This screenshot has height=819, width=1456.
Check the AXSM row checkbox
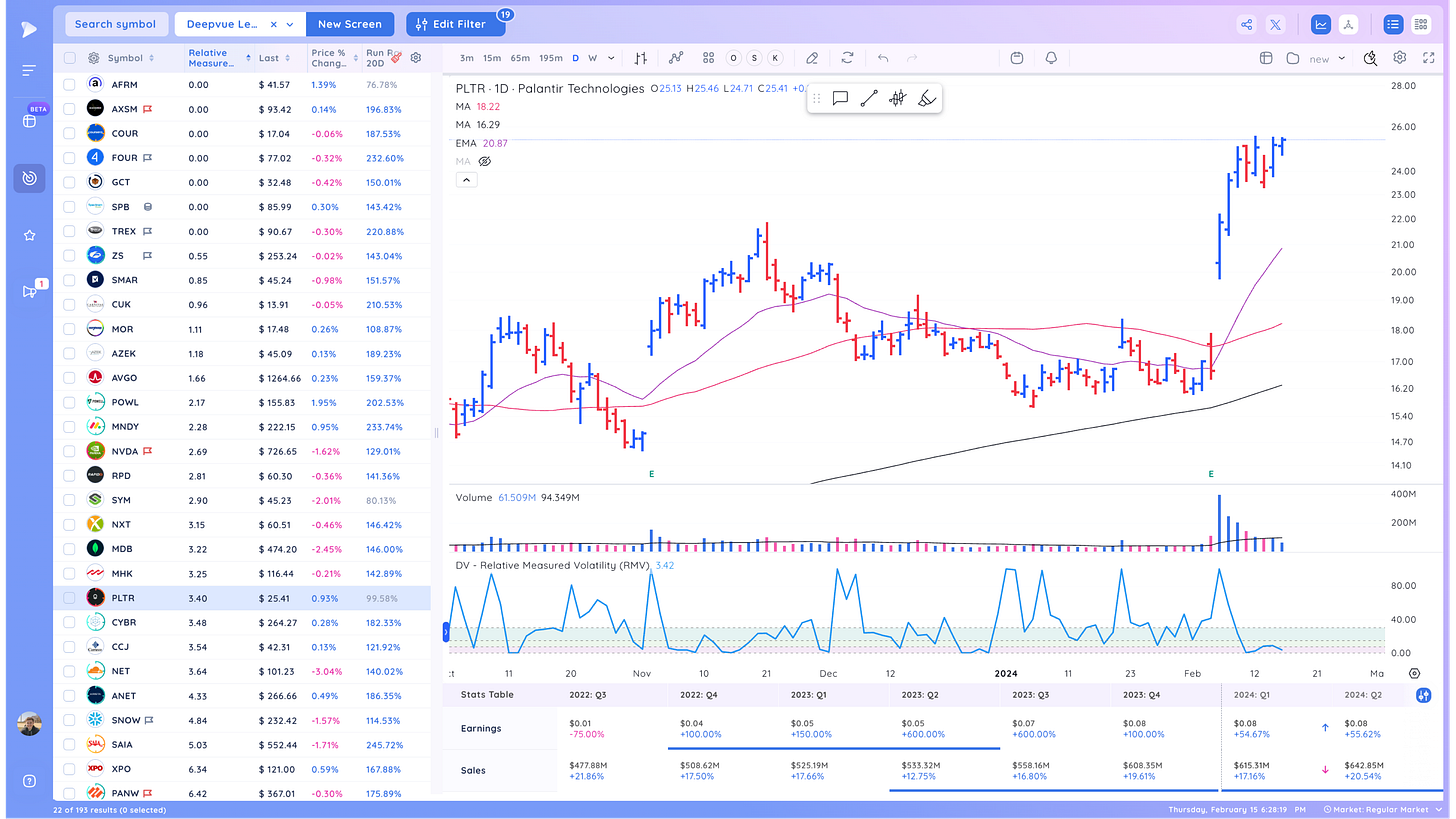[70, 109]
